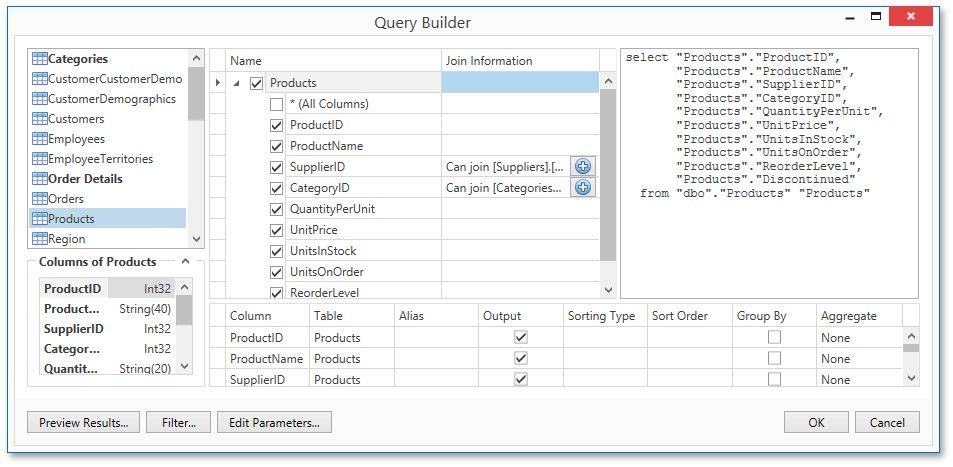953x467 pixels.
Task: Click the Alias cell for ProductID
Action: point(436,338)
